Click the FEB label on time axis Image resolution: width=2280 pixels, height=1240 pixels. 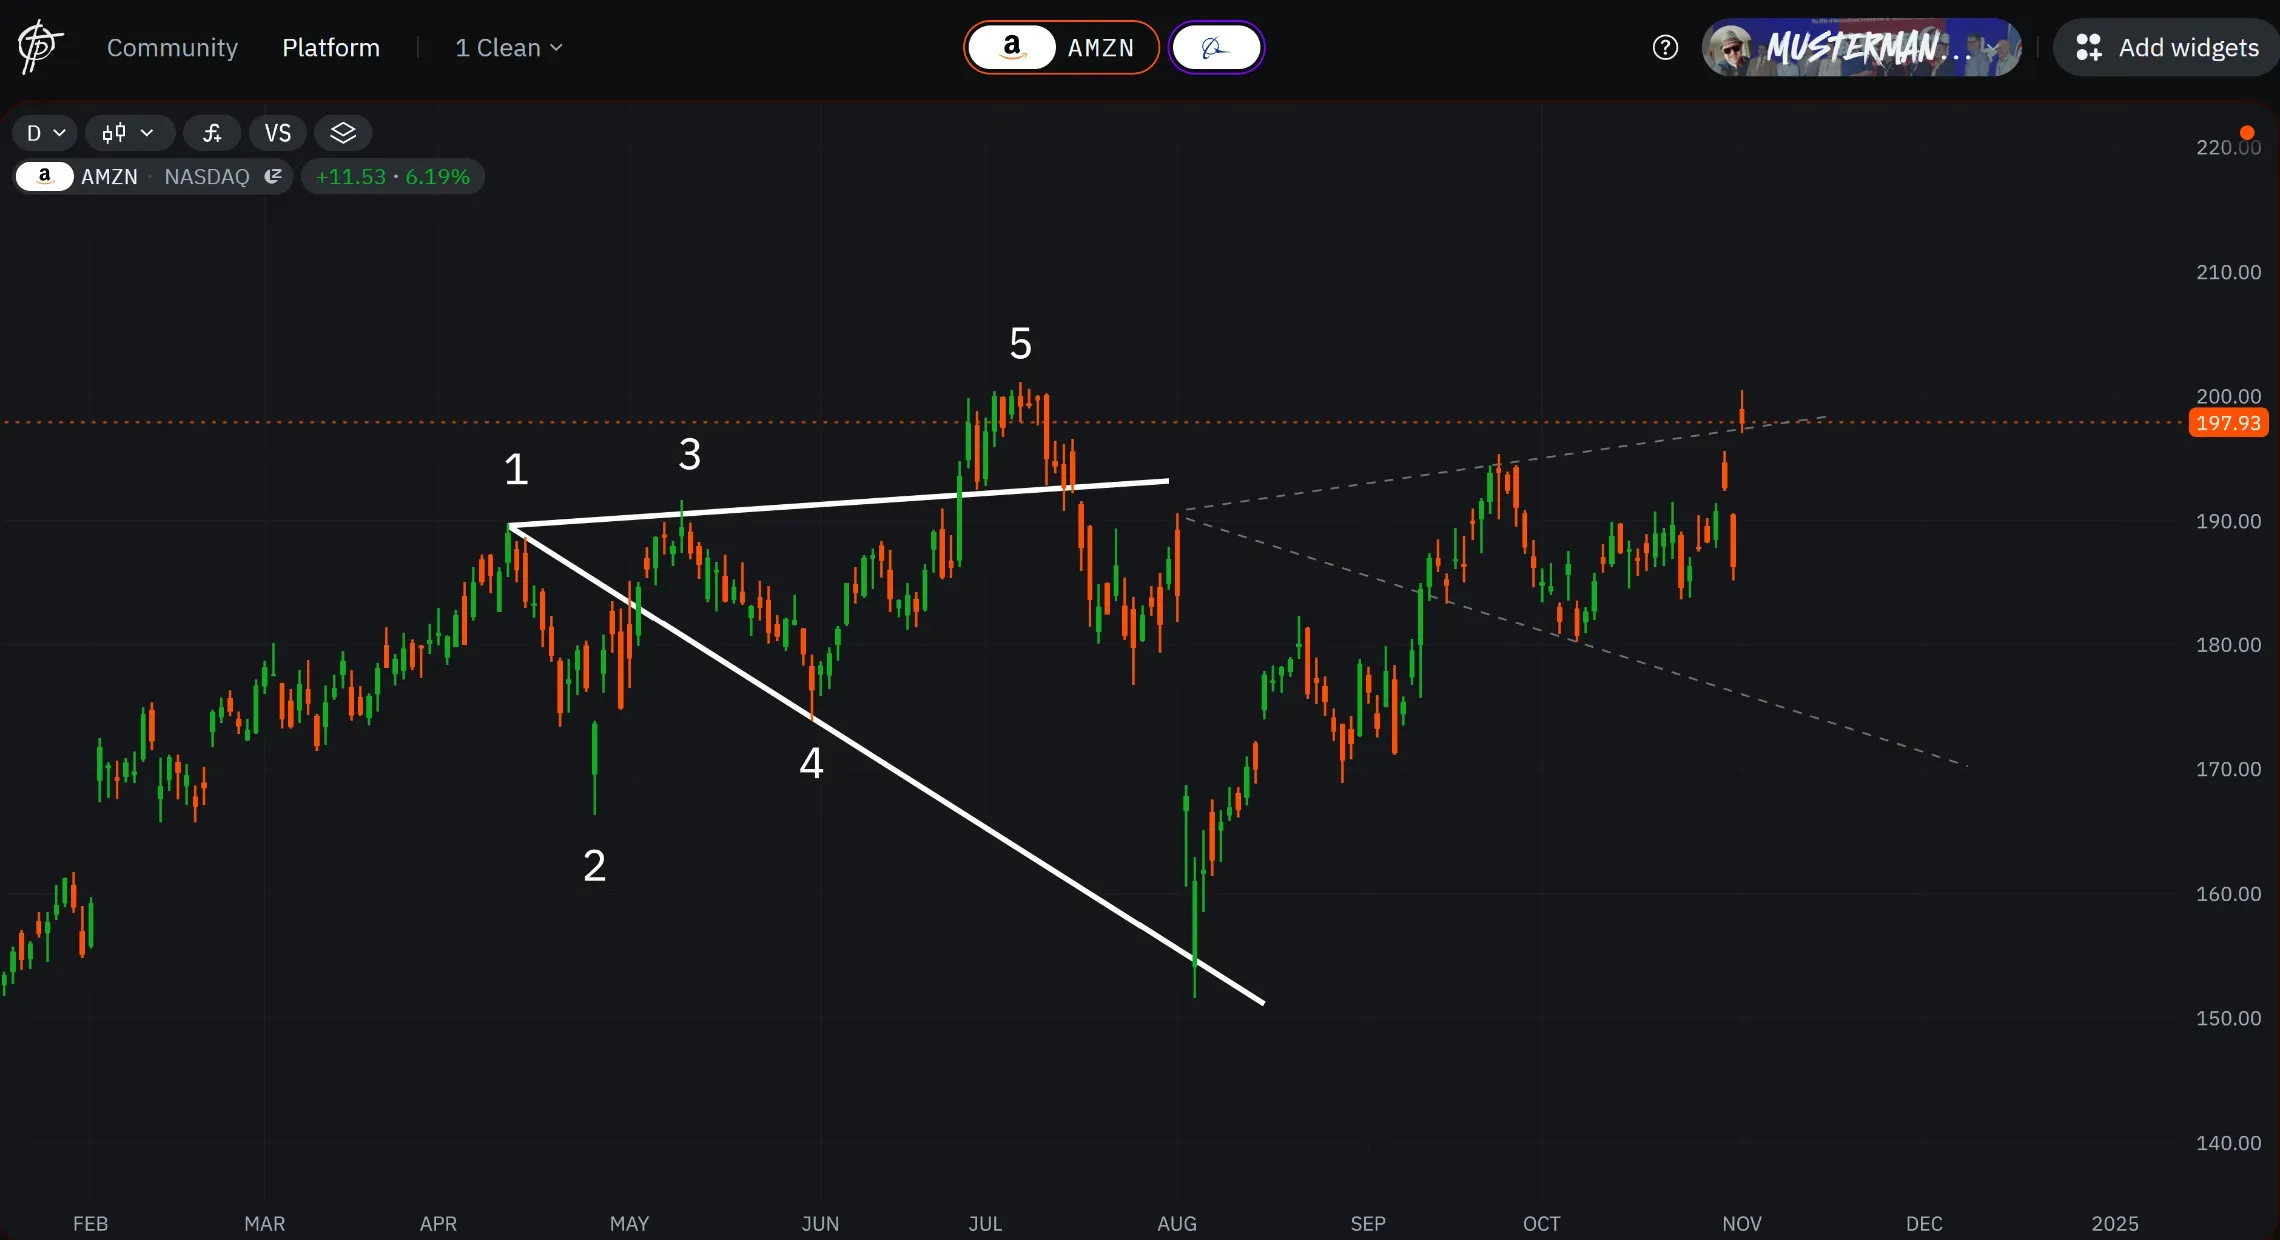click(90, 1223)
